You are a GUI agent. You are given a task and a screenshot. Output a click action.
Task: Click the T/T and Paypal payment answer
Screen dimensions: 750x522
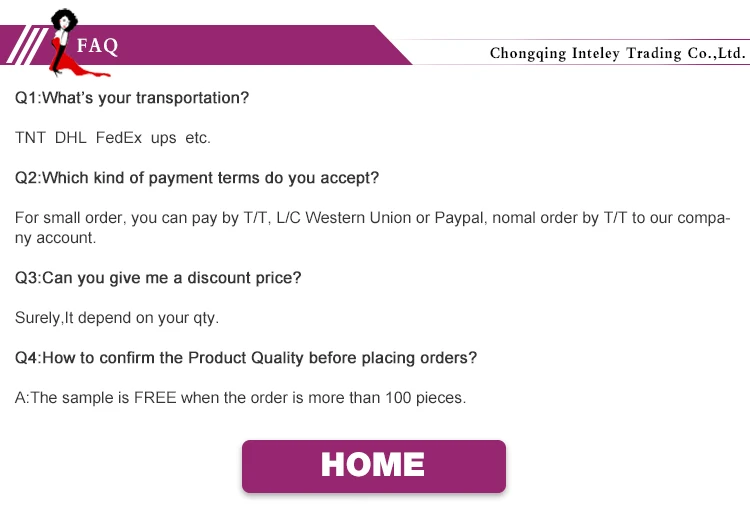(x=372, y=218)
